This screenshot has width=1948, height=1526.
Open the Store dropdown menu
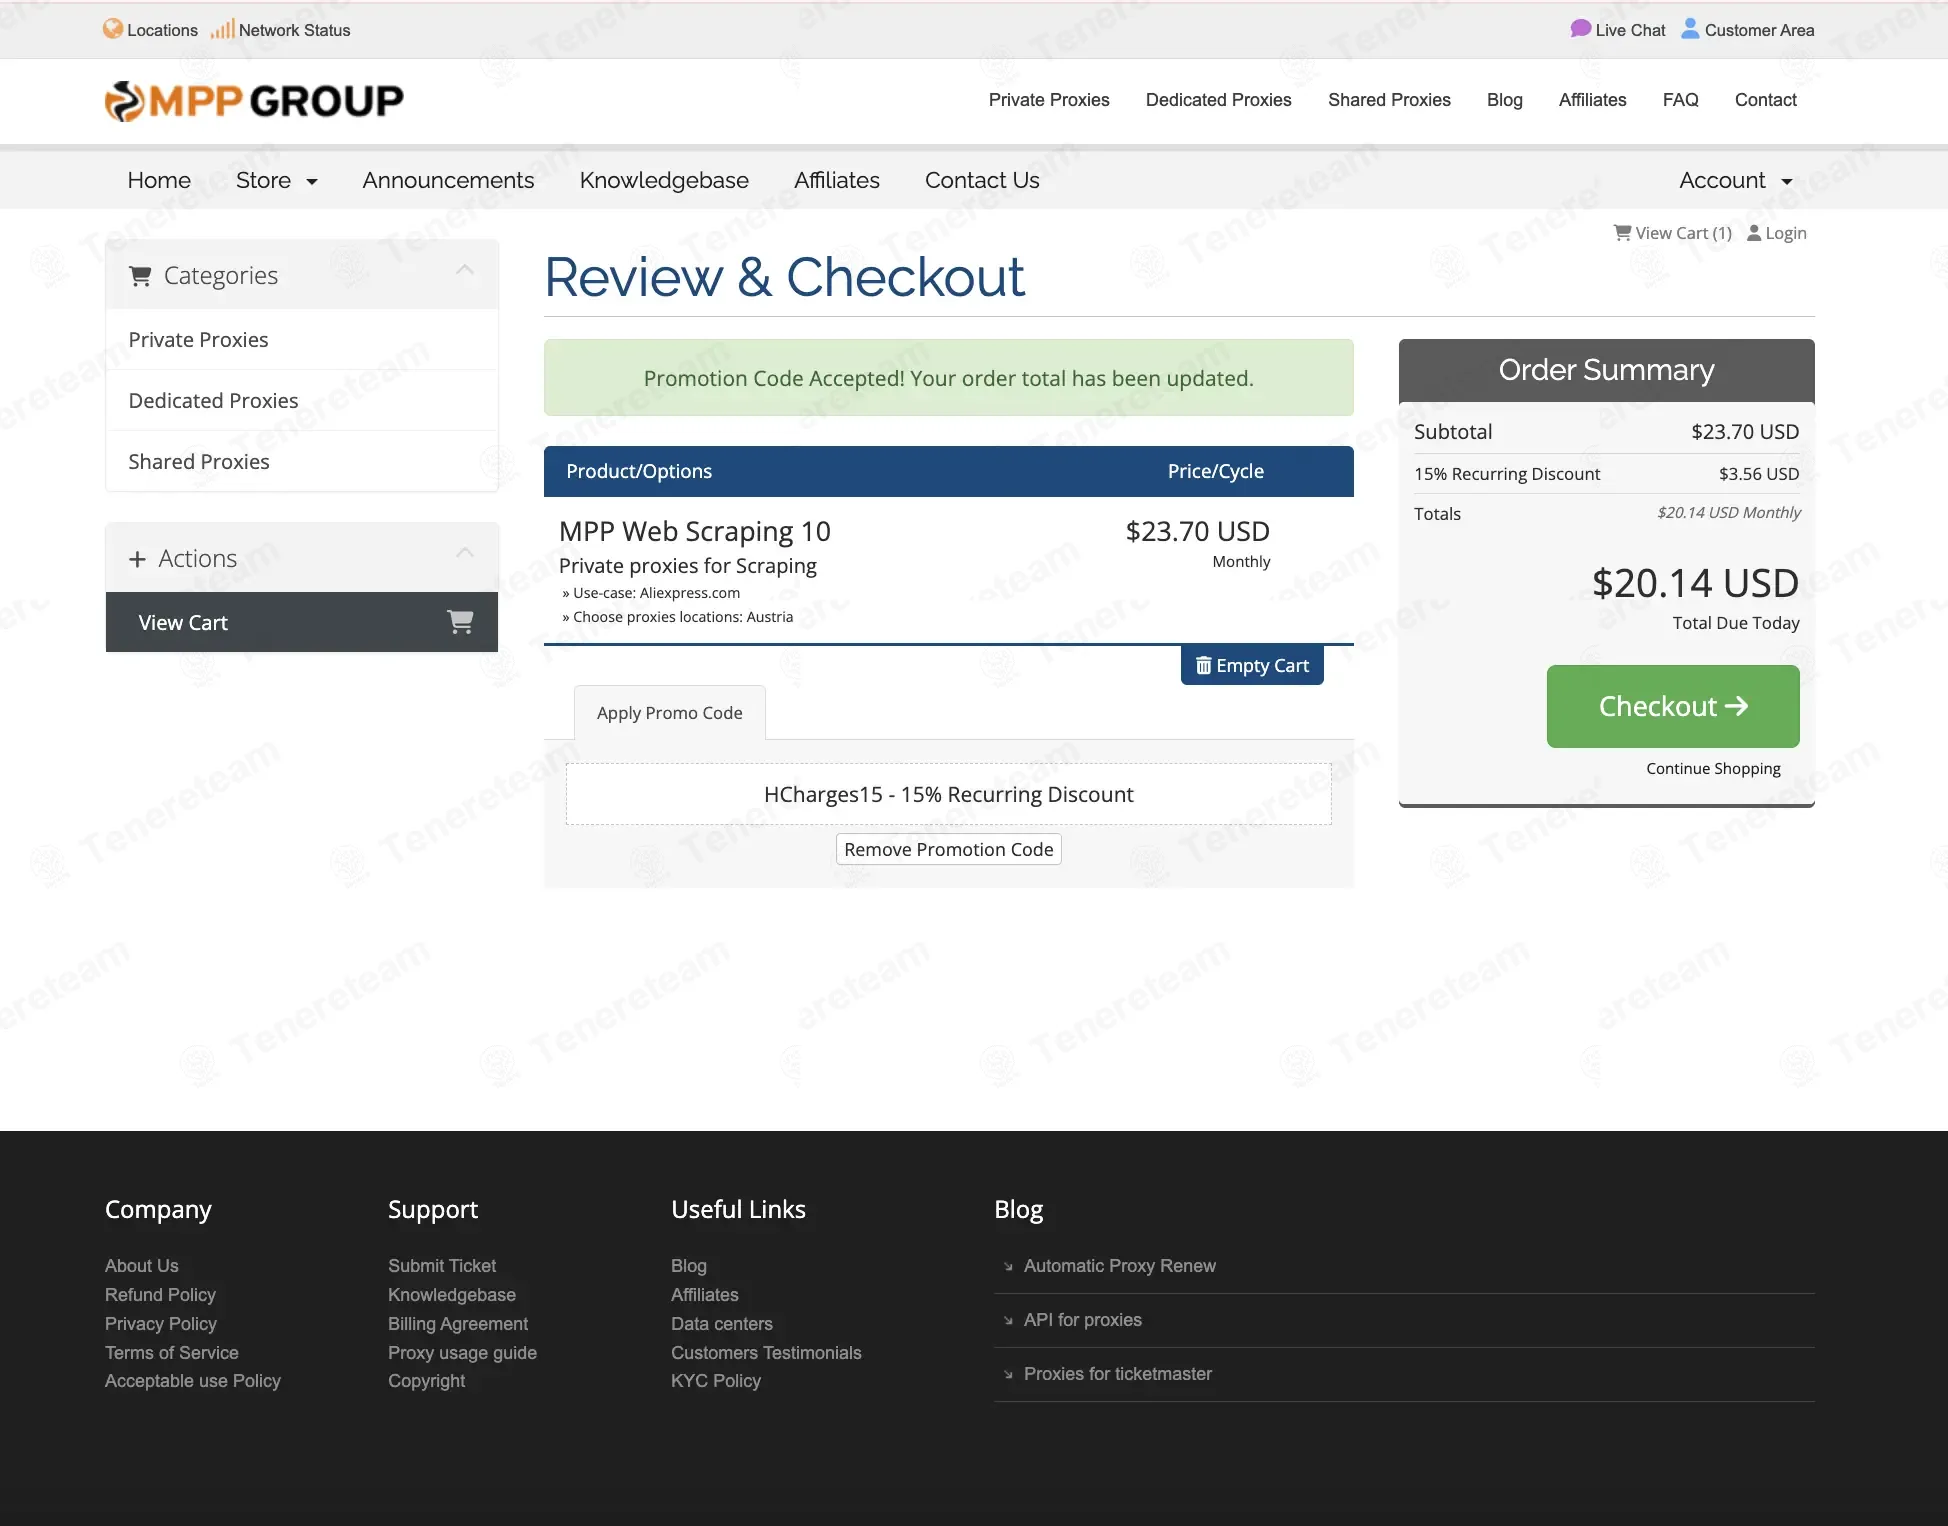[x=277, y=180]
